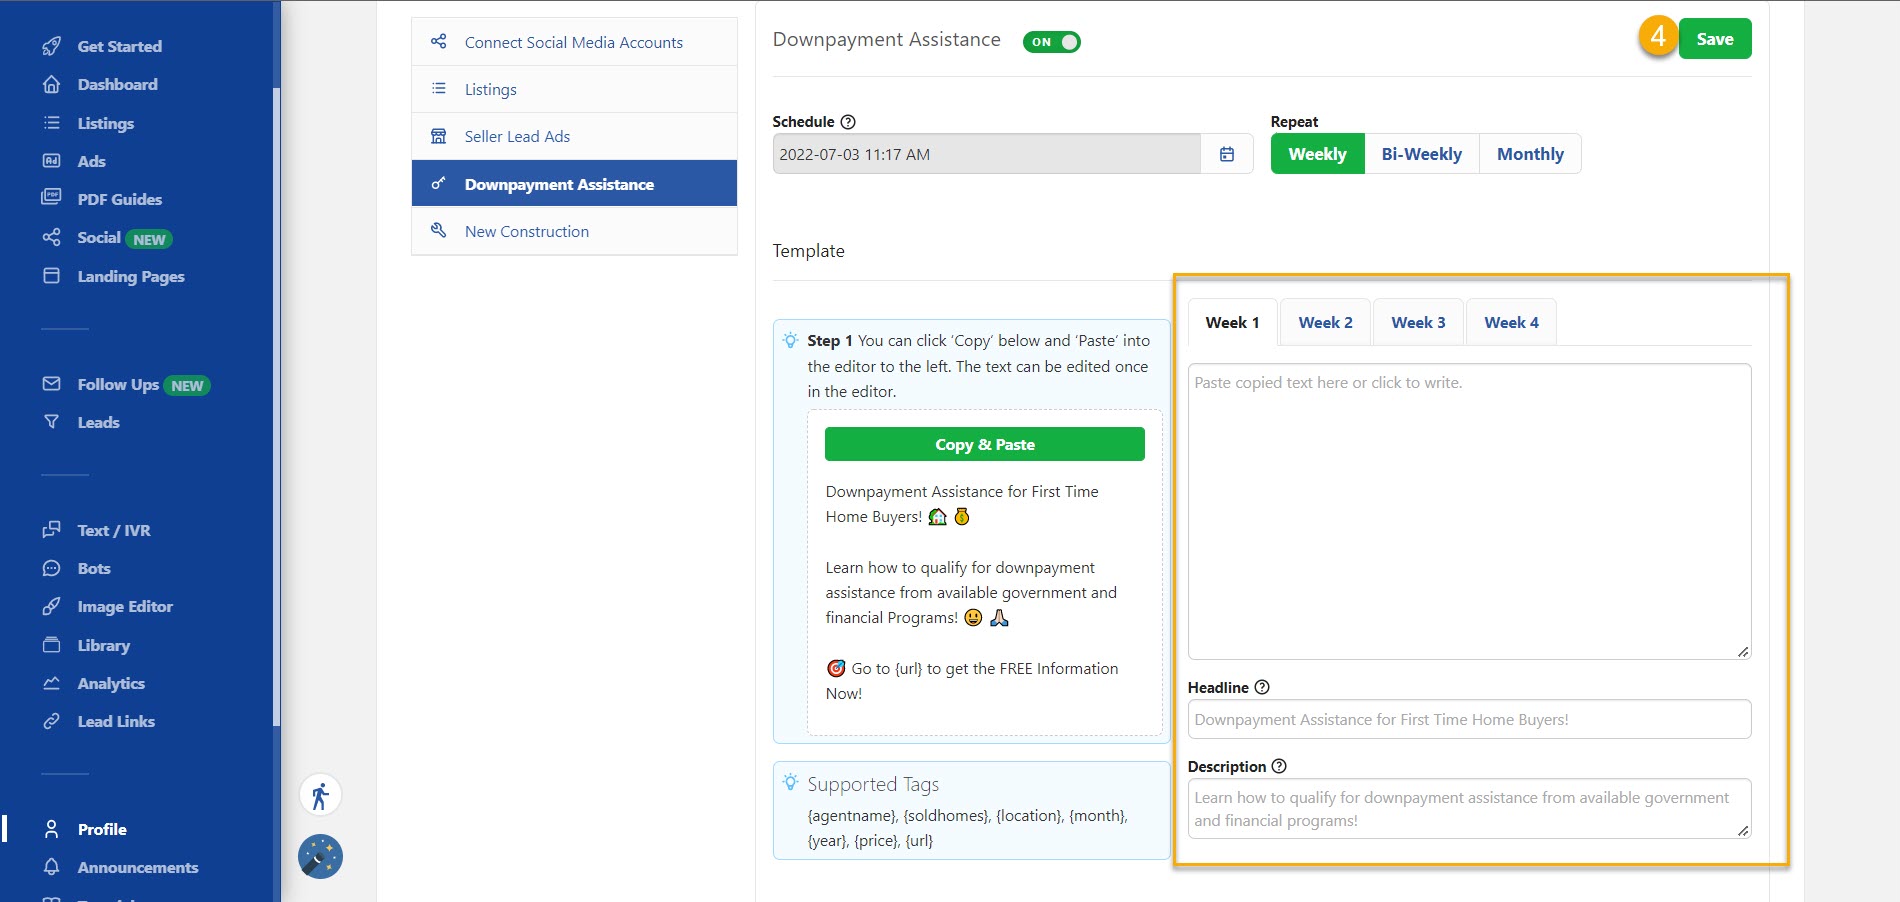
Task: Click the Schedule help question mark icon
Action: tap(848, 122)
